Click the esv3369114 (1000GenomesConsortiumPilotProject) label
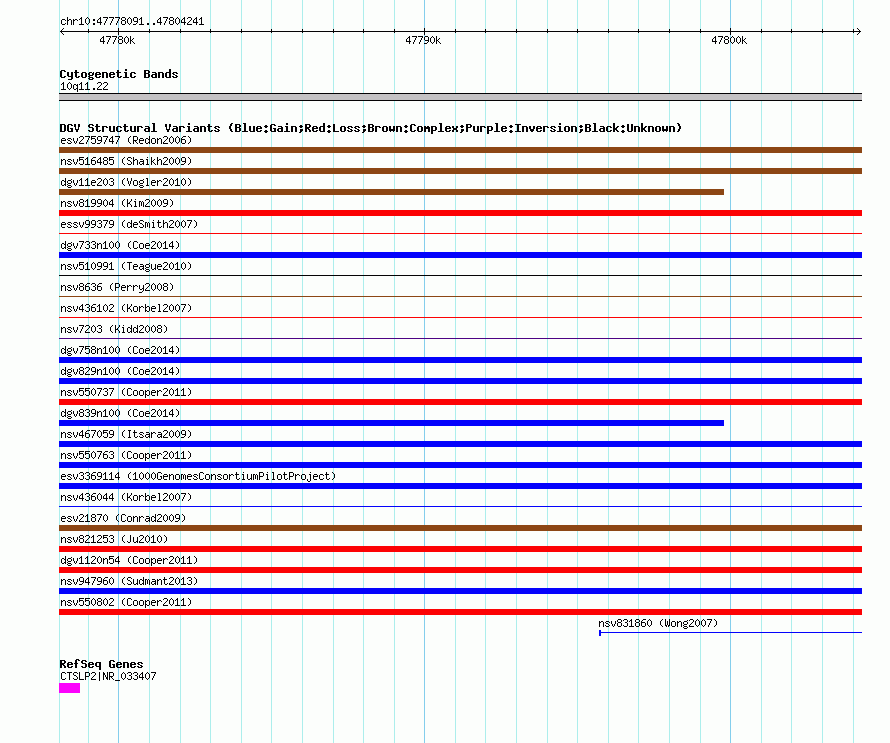 point(198,476)
